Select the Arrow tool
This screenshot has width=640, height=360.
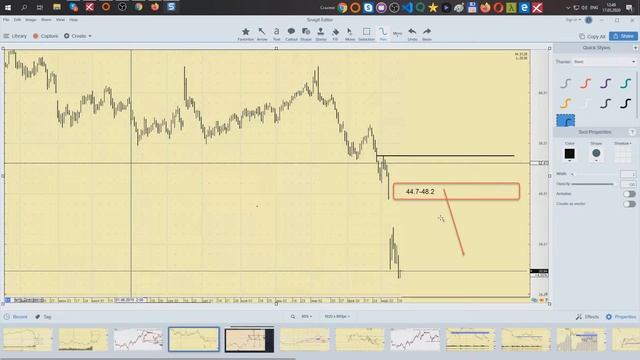262,34
